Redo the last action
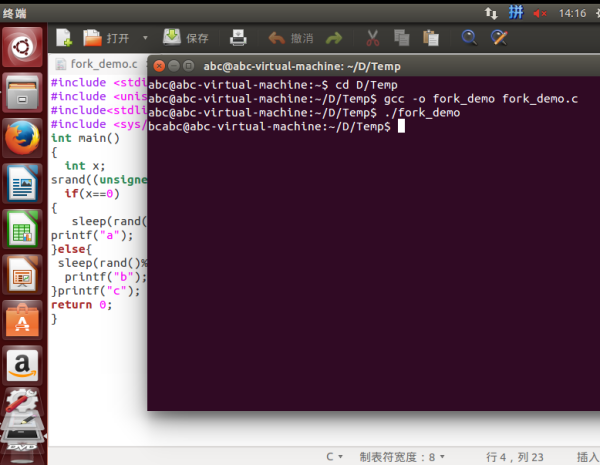 click(334, 38)
